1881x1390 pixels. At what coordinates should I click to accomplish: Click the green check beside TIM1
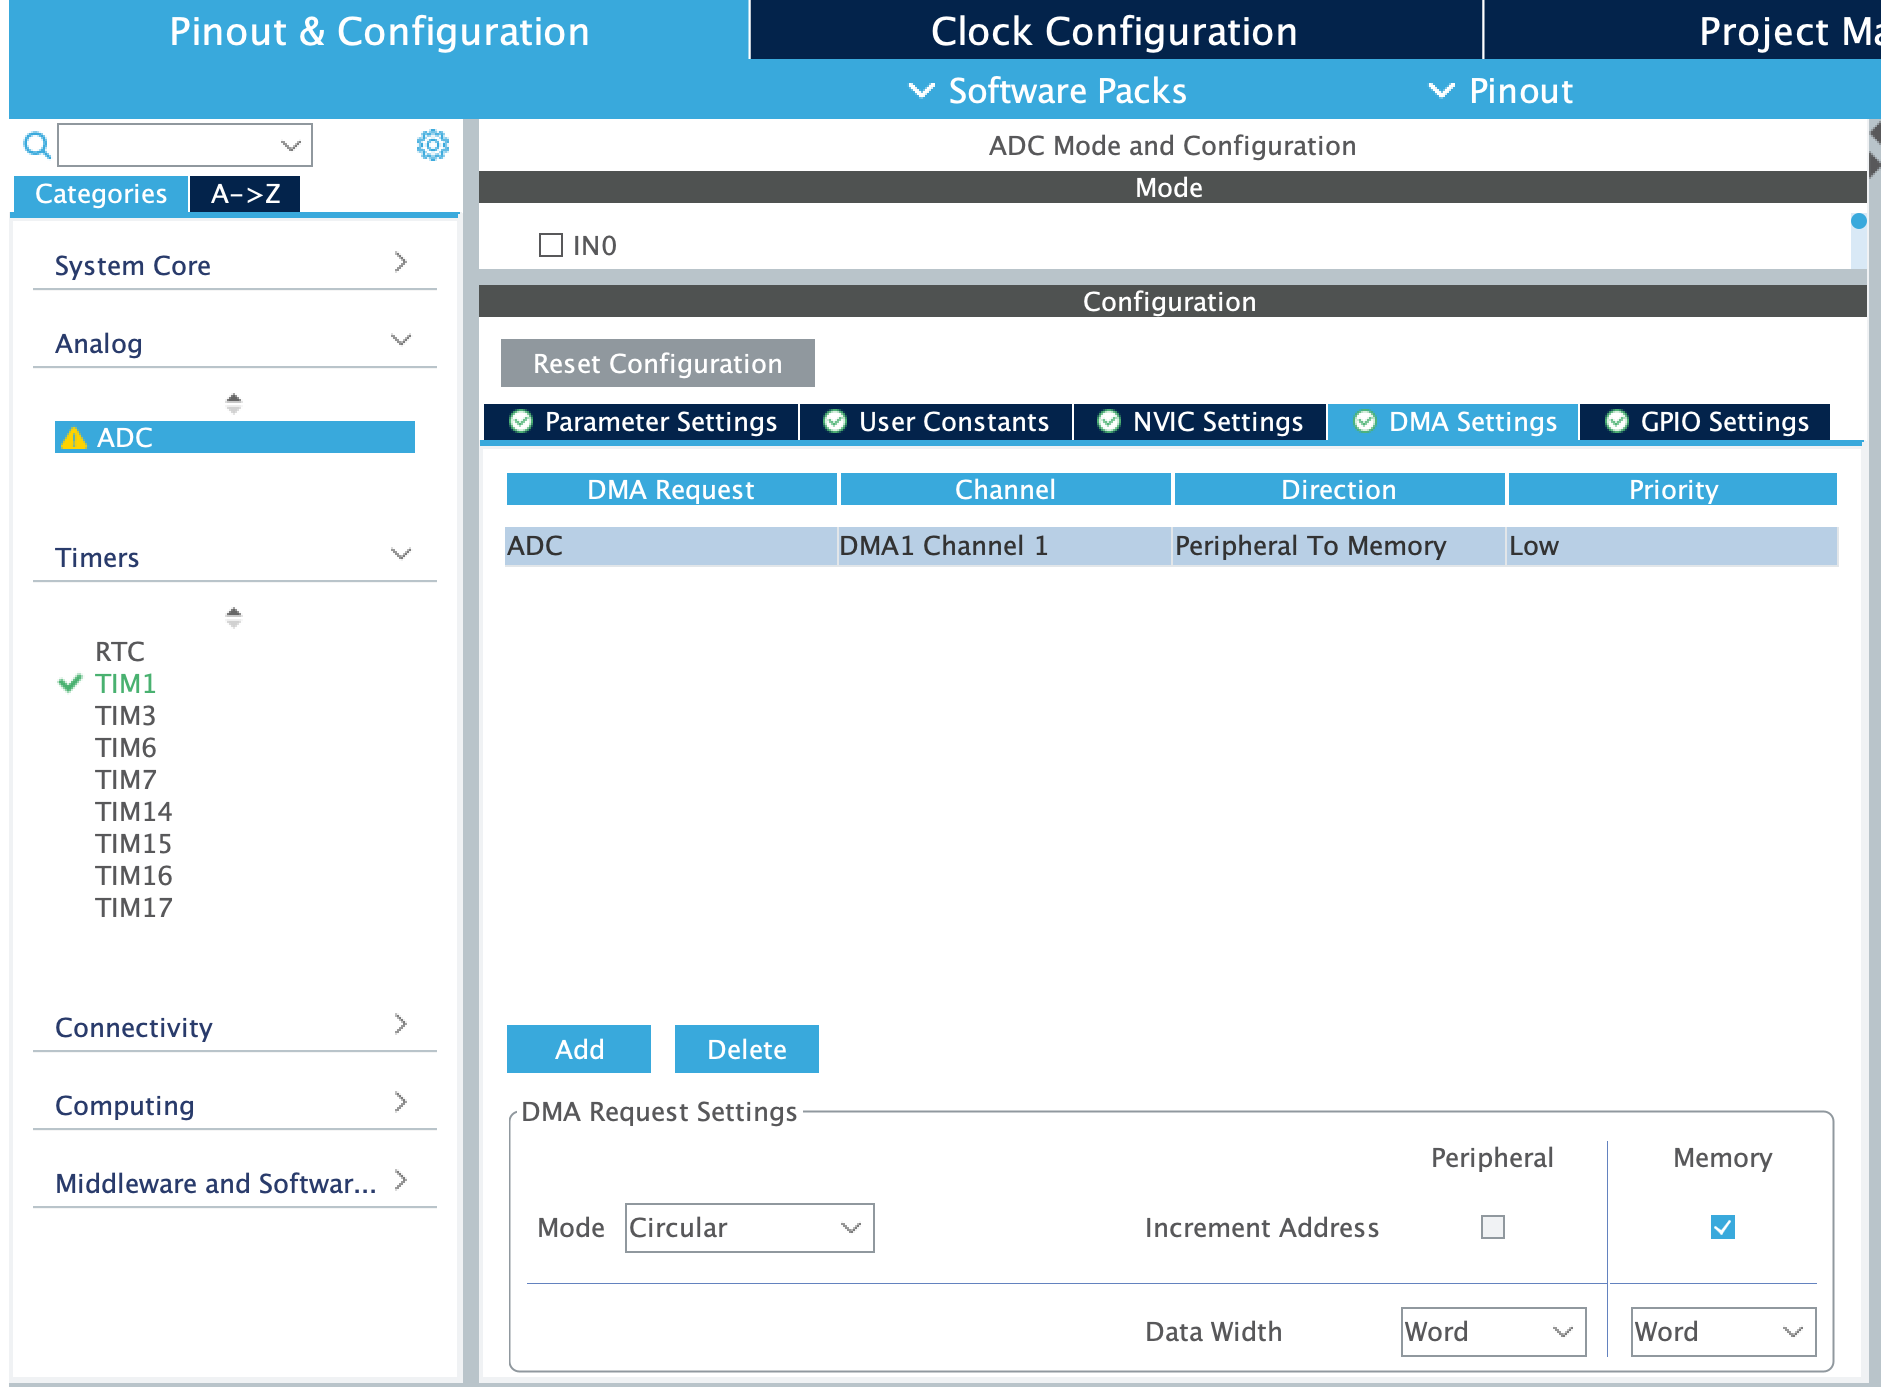click(x=68, y=684)
